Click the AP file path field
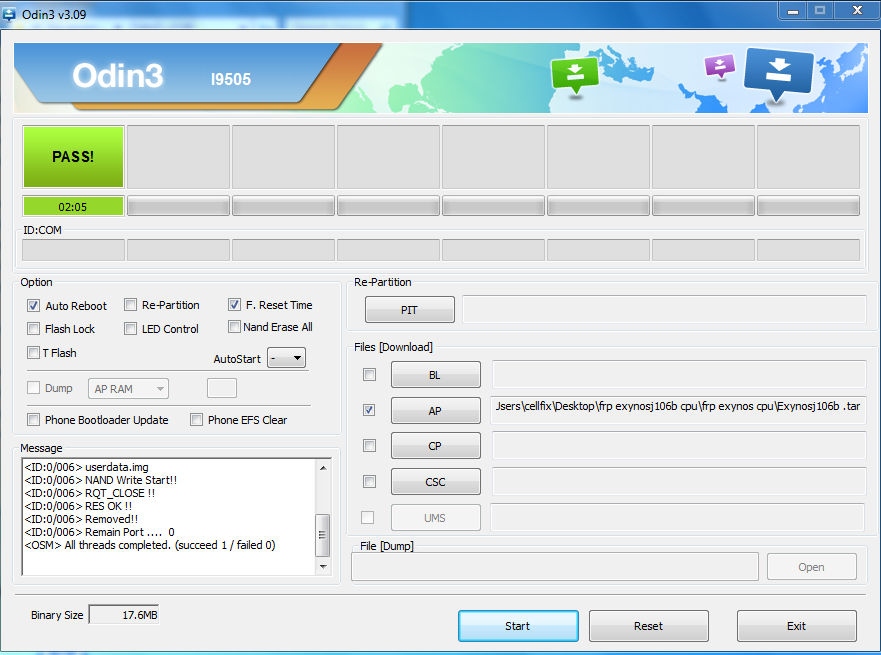Image resolution: width=881 pixels, height=655 pixels. 678,410
